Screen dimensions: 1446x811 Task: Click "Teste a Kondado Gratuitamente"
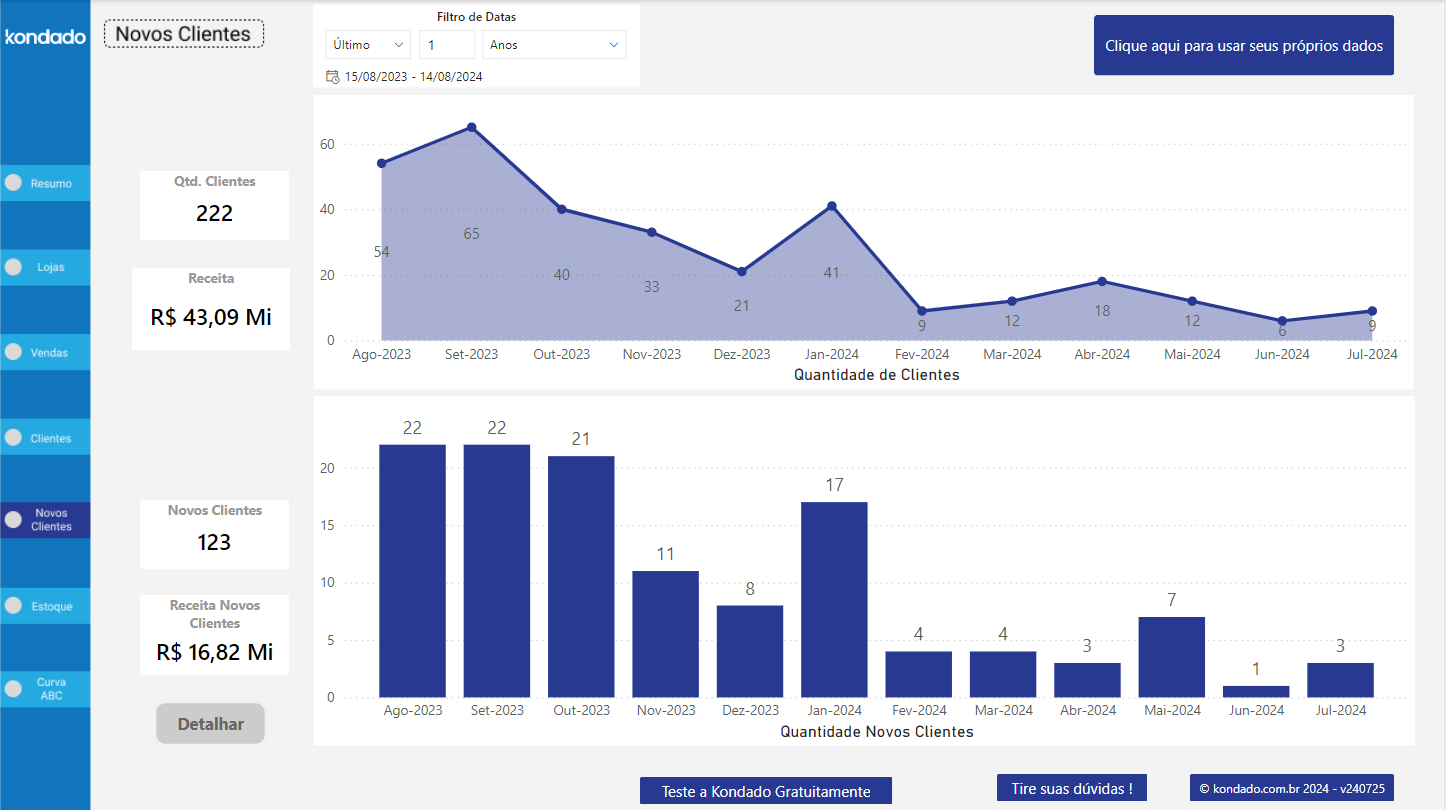[x=765, y=790]
